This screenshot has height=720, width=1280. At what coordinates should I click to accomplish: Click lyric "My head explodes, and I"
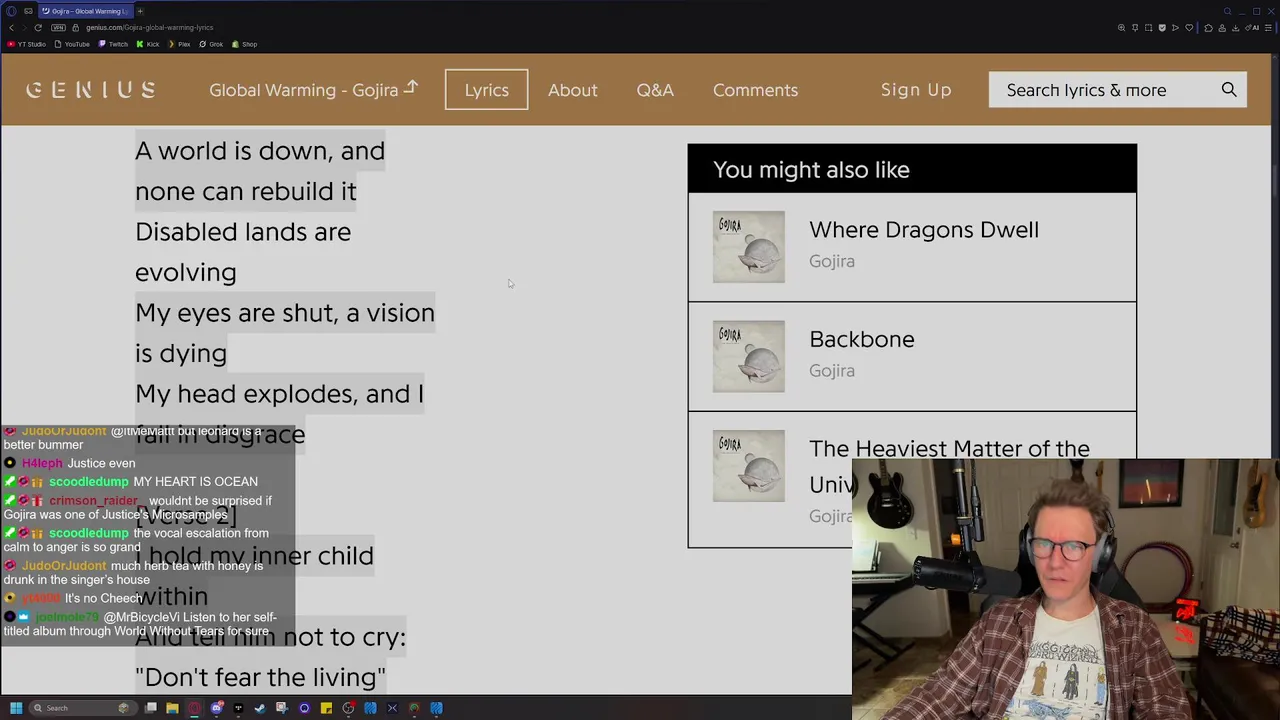(279, 394)
